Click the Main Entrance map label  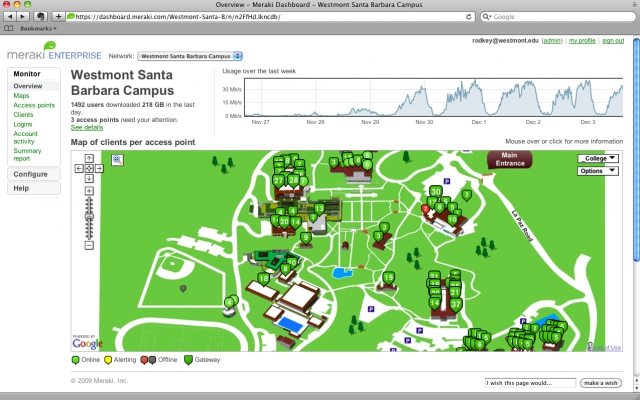coord(509,159)
